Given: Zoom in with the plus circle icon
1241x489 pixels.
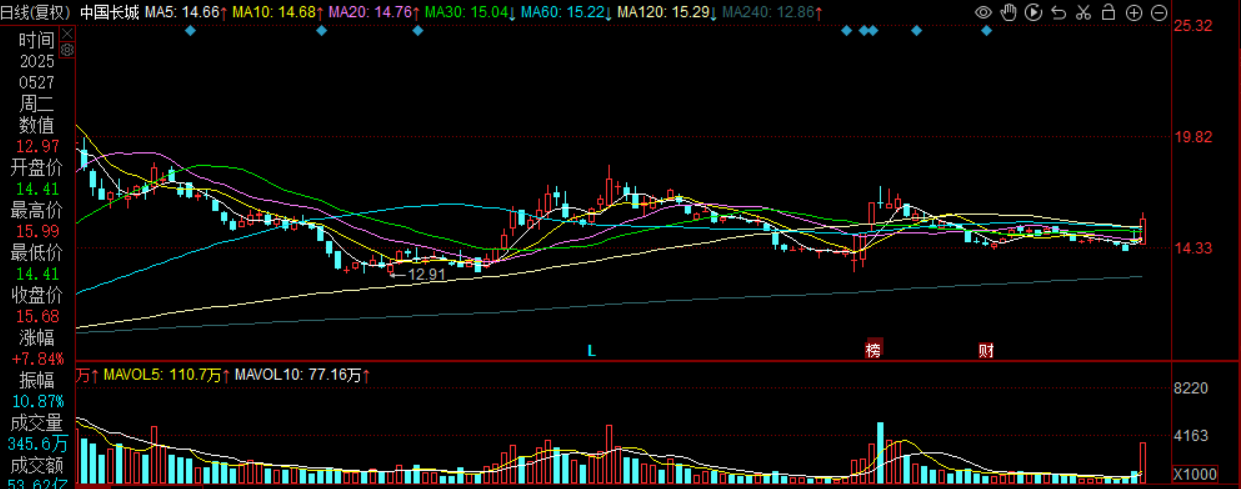Looking at the screenshot, I should click(1134, 13).
